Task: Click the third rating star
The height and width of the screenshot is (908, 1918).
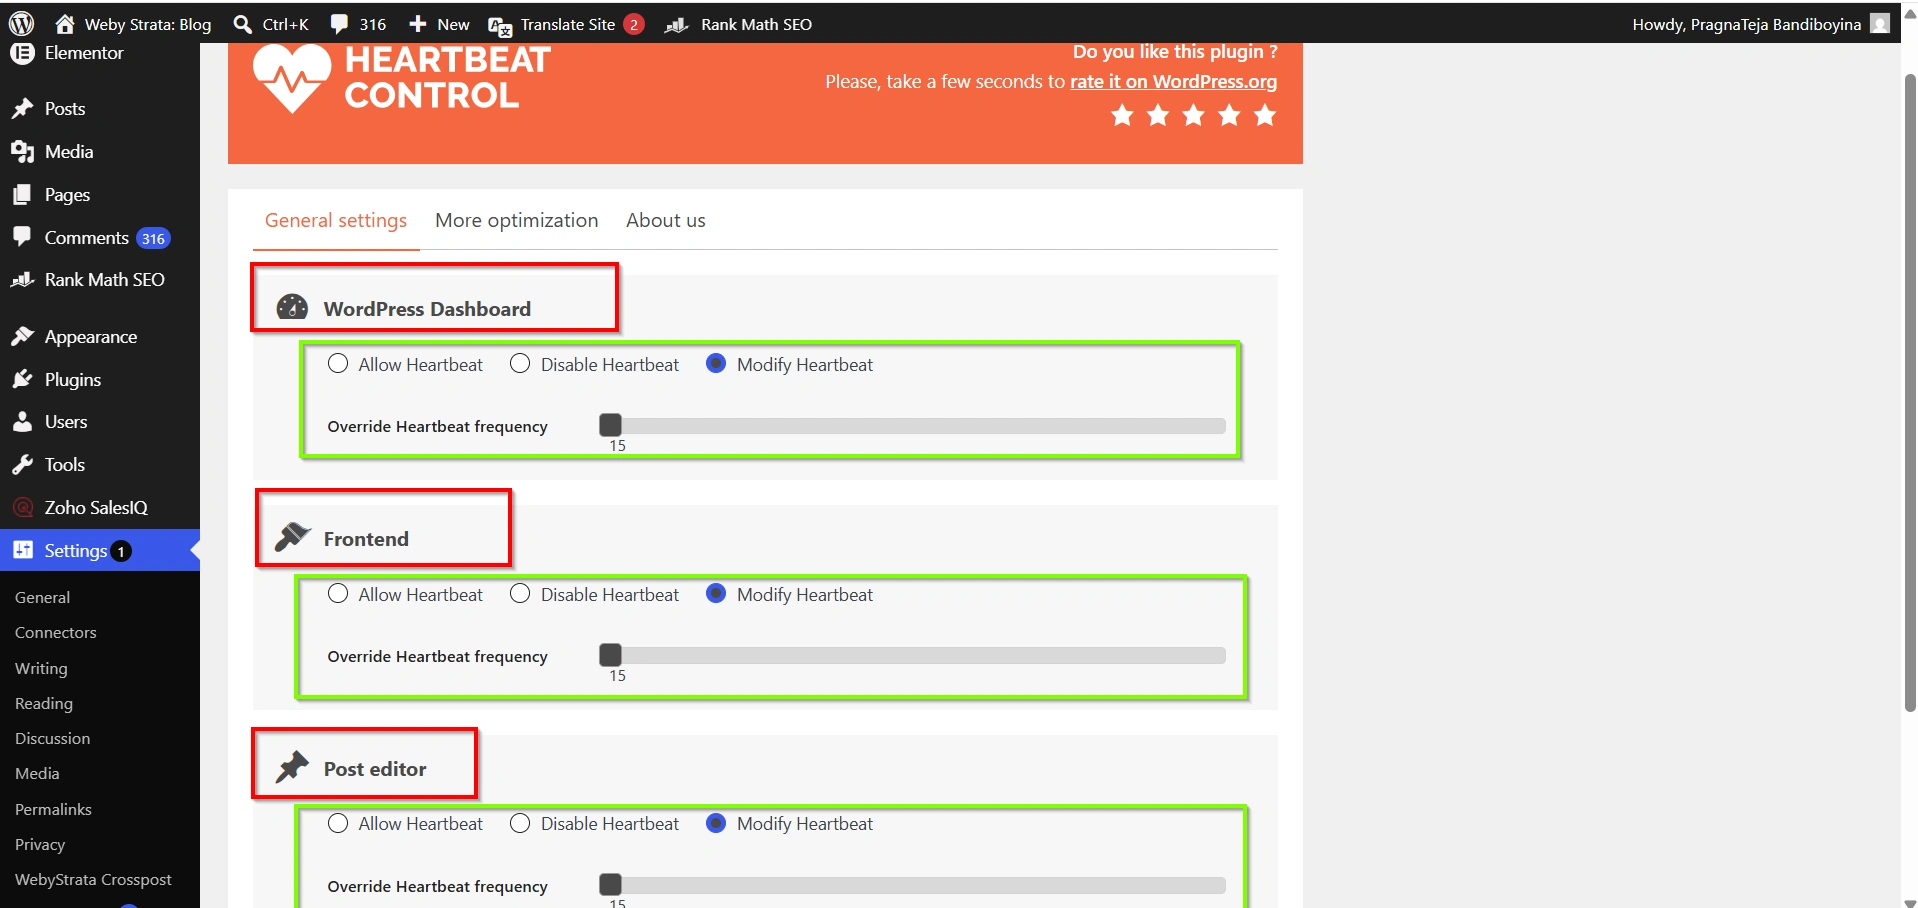Action: point(1193,115)
